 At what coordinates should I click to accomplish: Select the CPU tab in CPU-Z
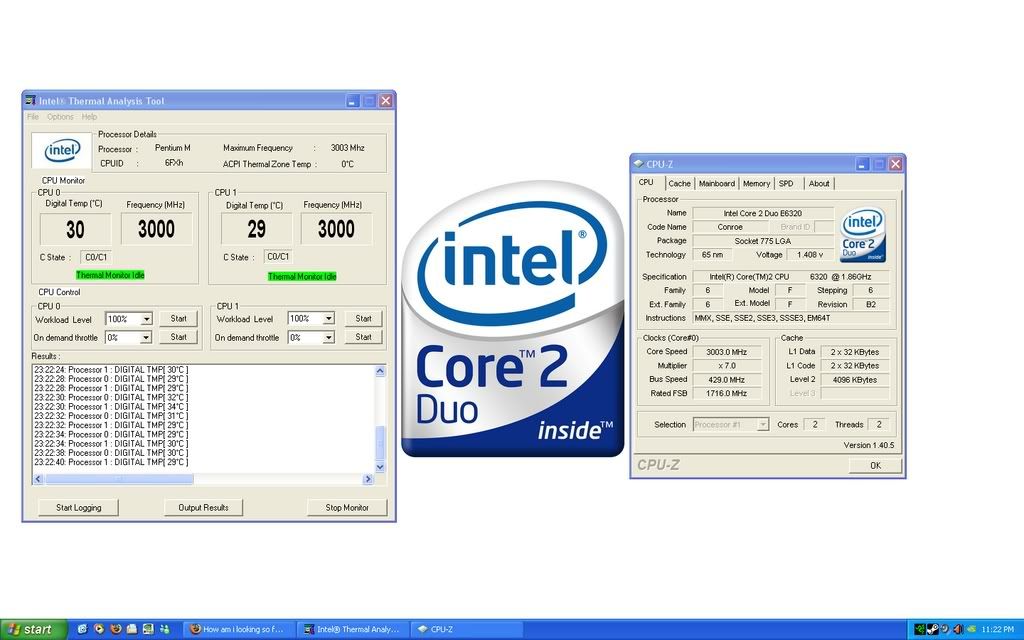coord(646,182)
